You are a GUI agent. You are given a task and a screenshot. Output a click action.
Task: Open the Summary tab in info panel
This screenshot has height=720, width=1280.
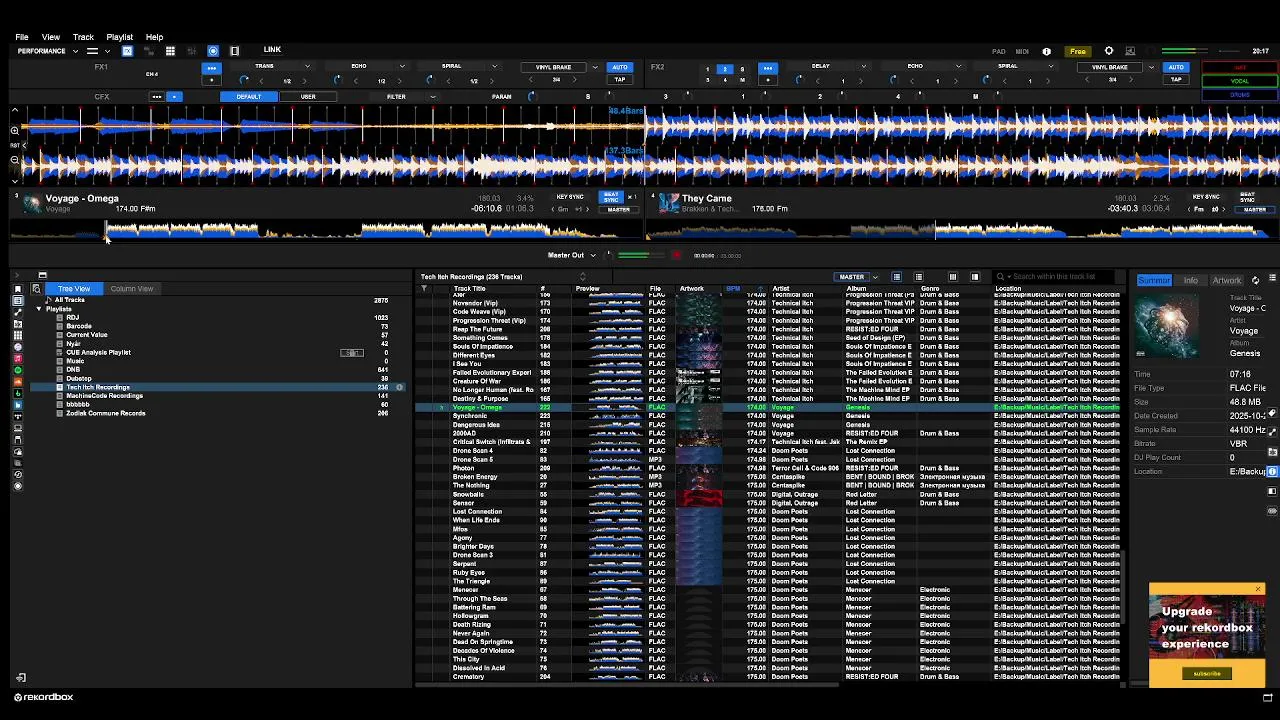coord(1153,281)
